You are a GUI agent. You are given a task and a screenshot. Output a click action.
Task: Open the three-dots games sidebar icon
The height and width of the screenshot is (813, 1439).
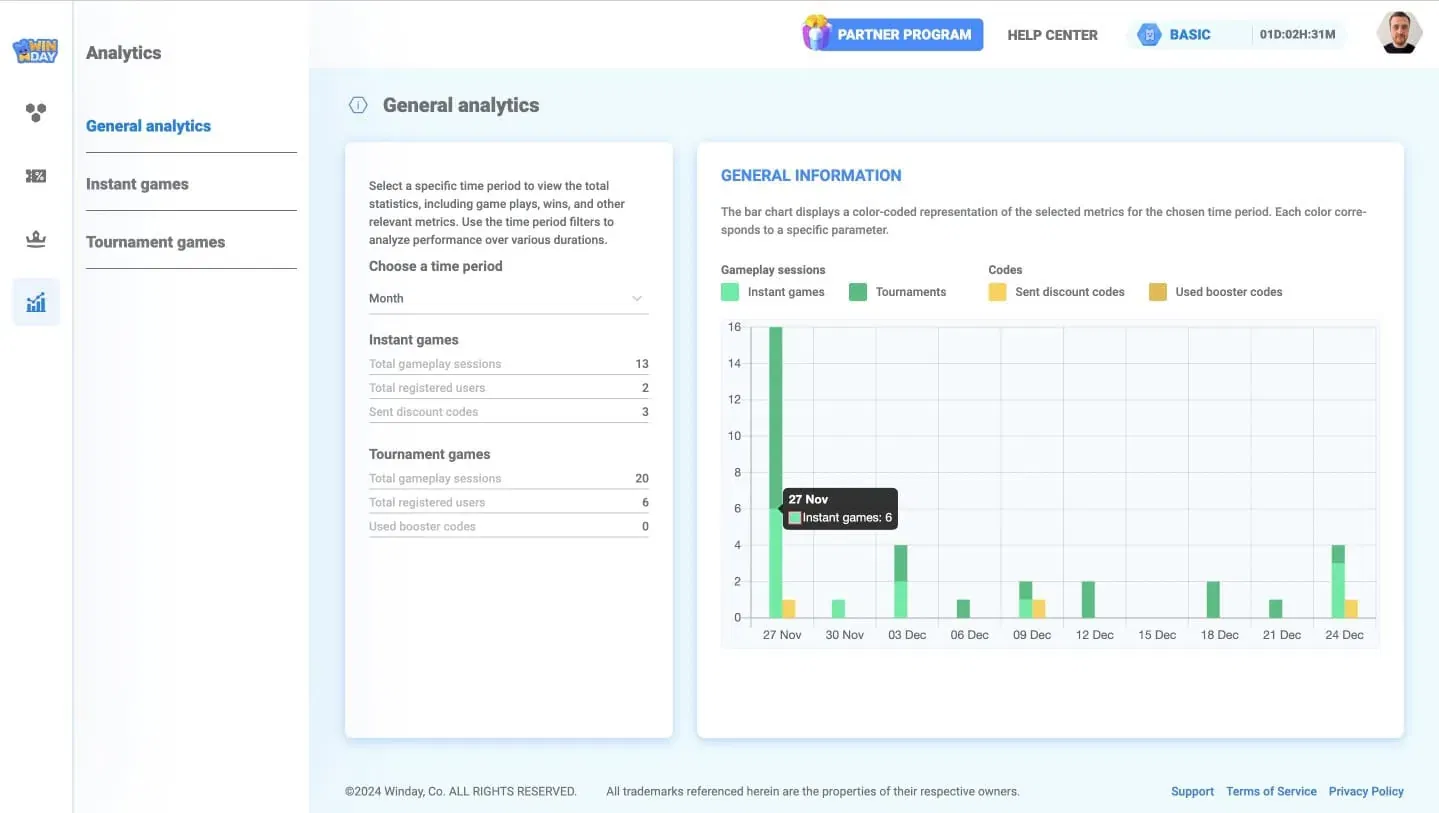[x=36, y=113]
